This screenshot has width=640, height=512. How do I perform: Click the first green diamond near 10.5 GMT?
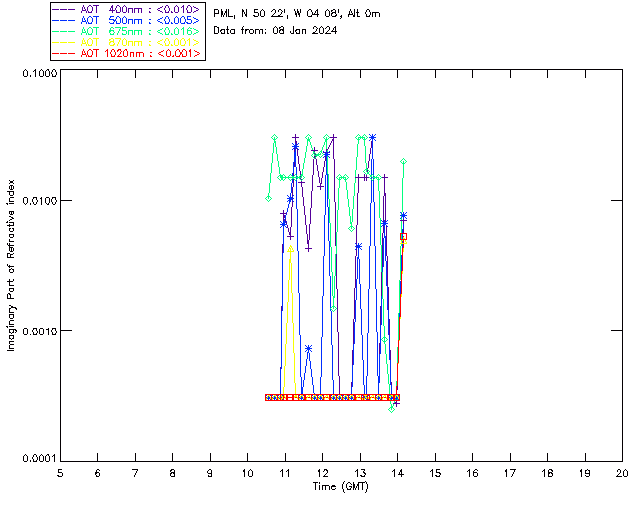(268, 199)
